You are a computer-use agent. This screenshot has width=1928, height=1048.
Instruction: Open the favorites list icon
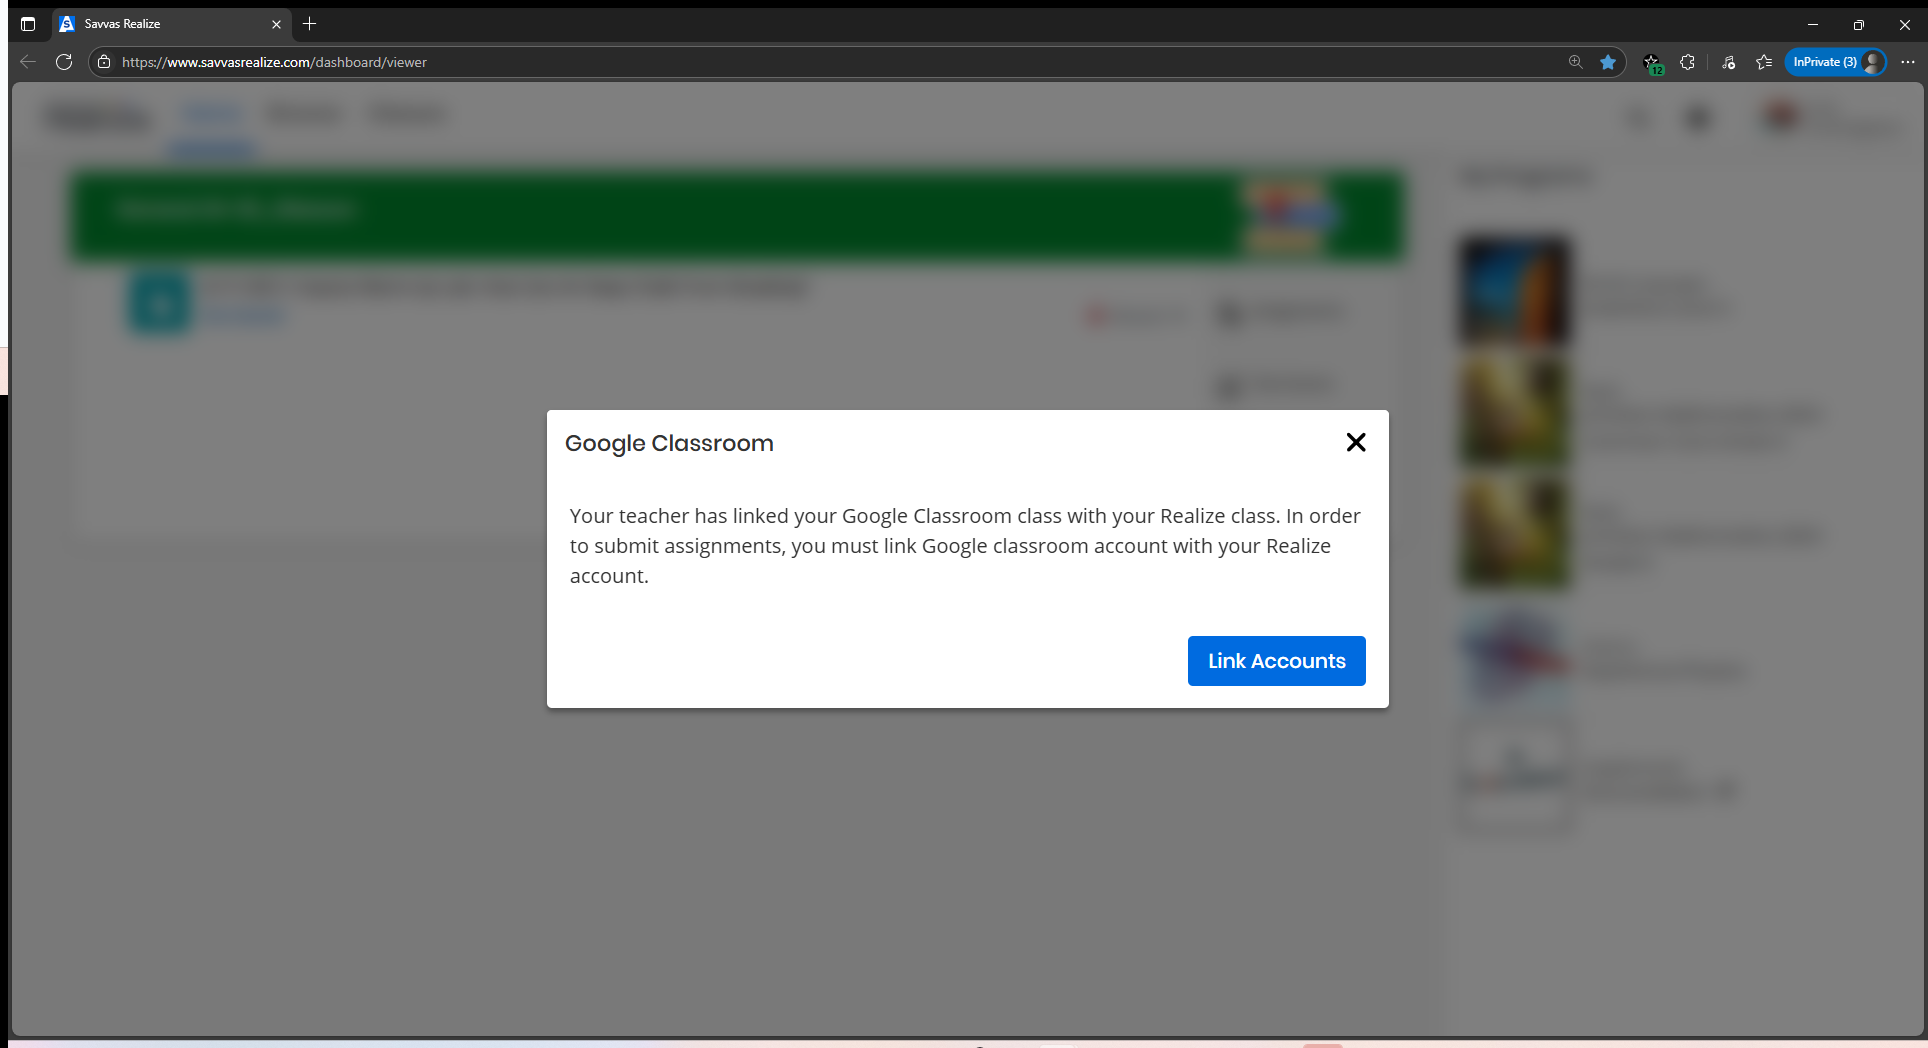(1764, 62)
